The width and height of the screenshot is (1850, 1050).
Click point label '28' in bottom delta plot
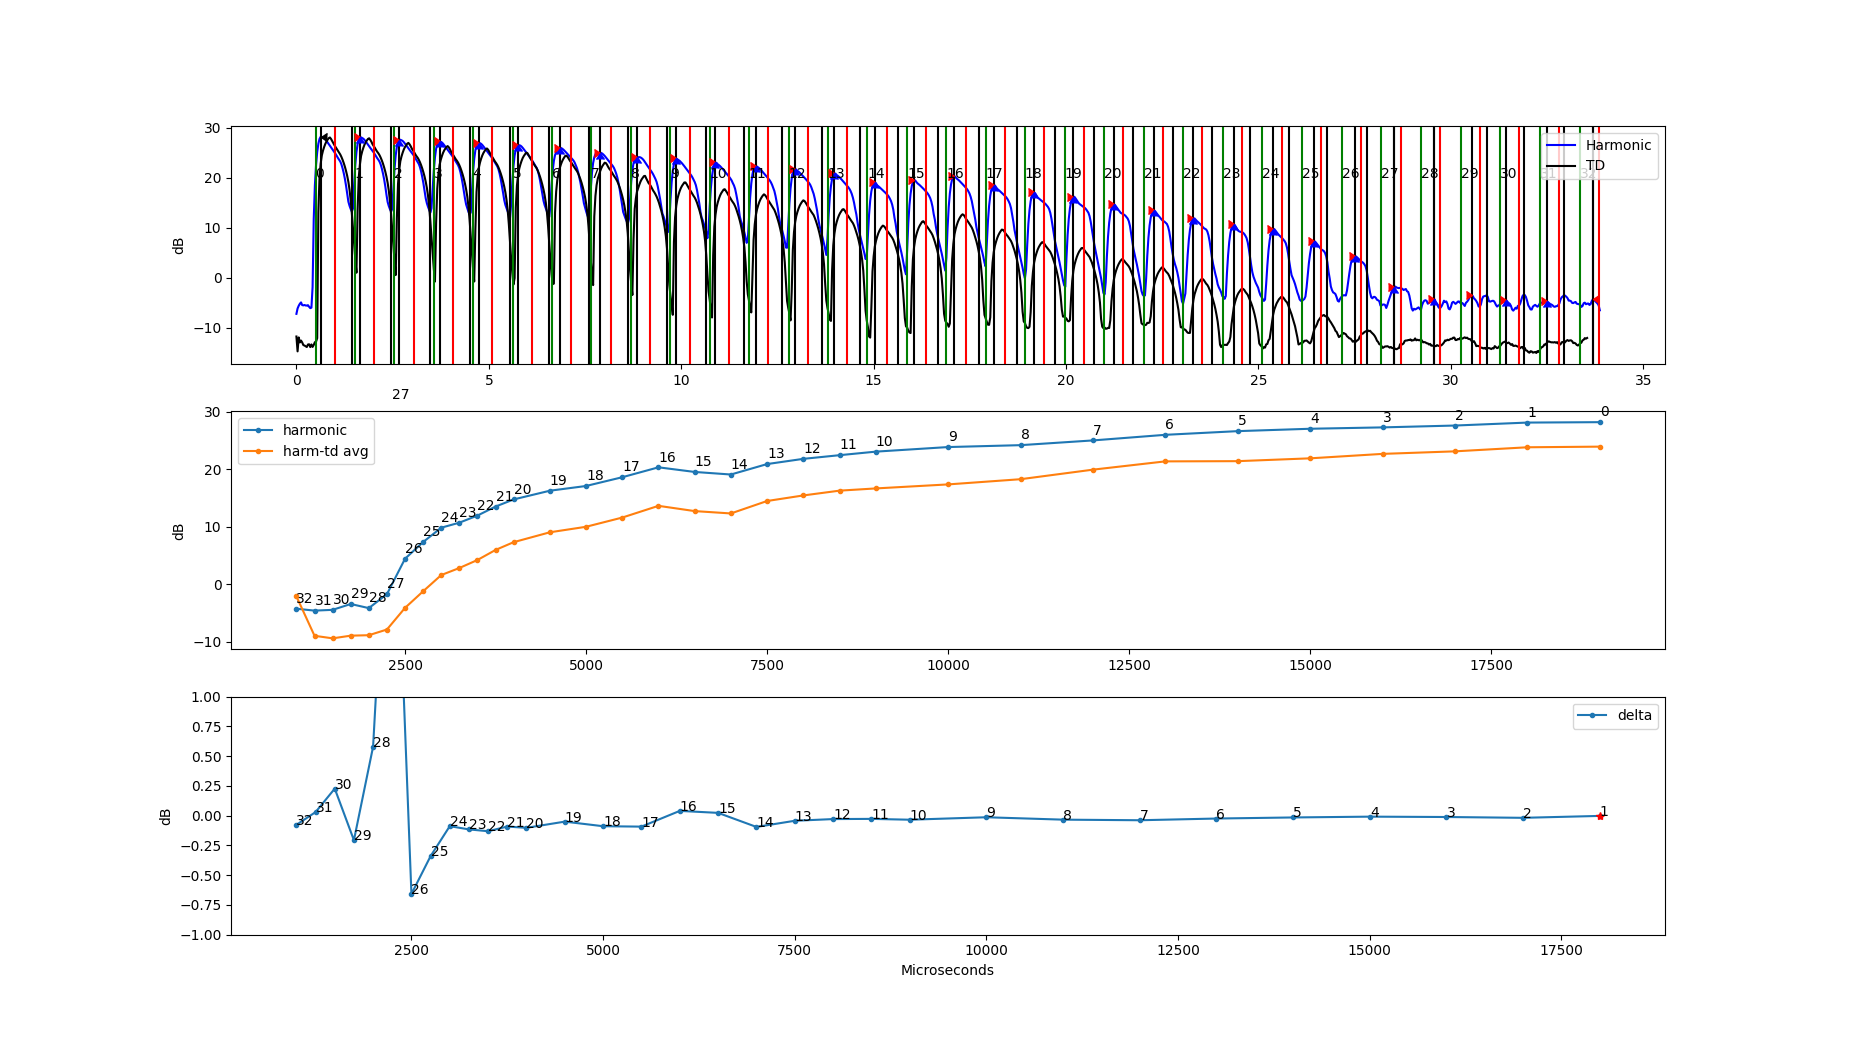[382, 742]
